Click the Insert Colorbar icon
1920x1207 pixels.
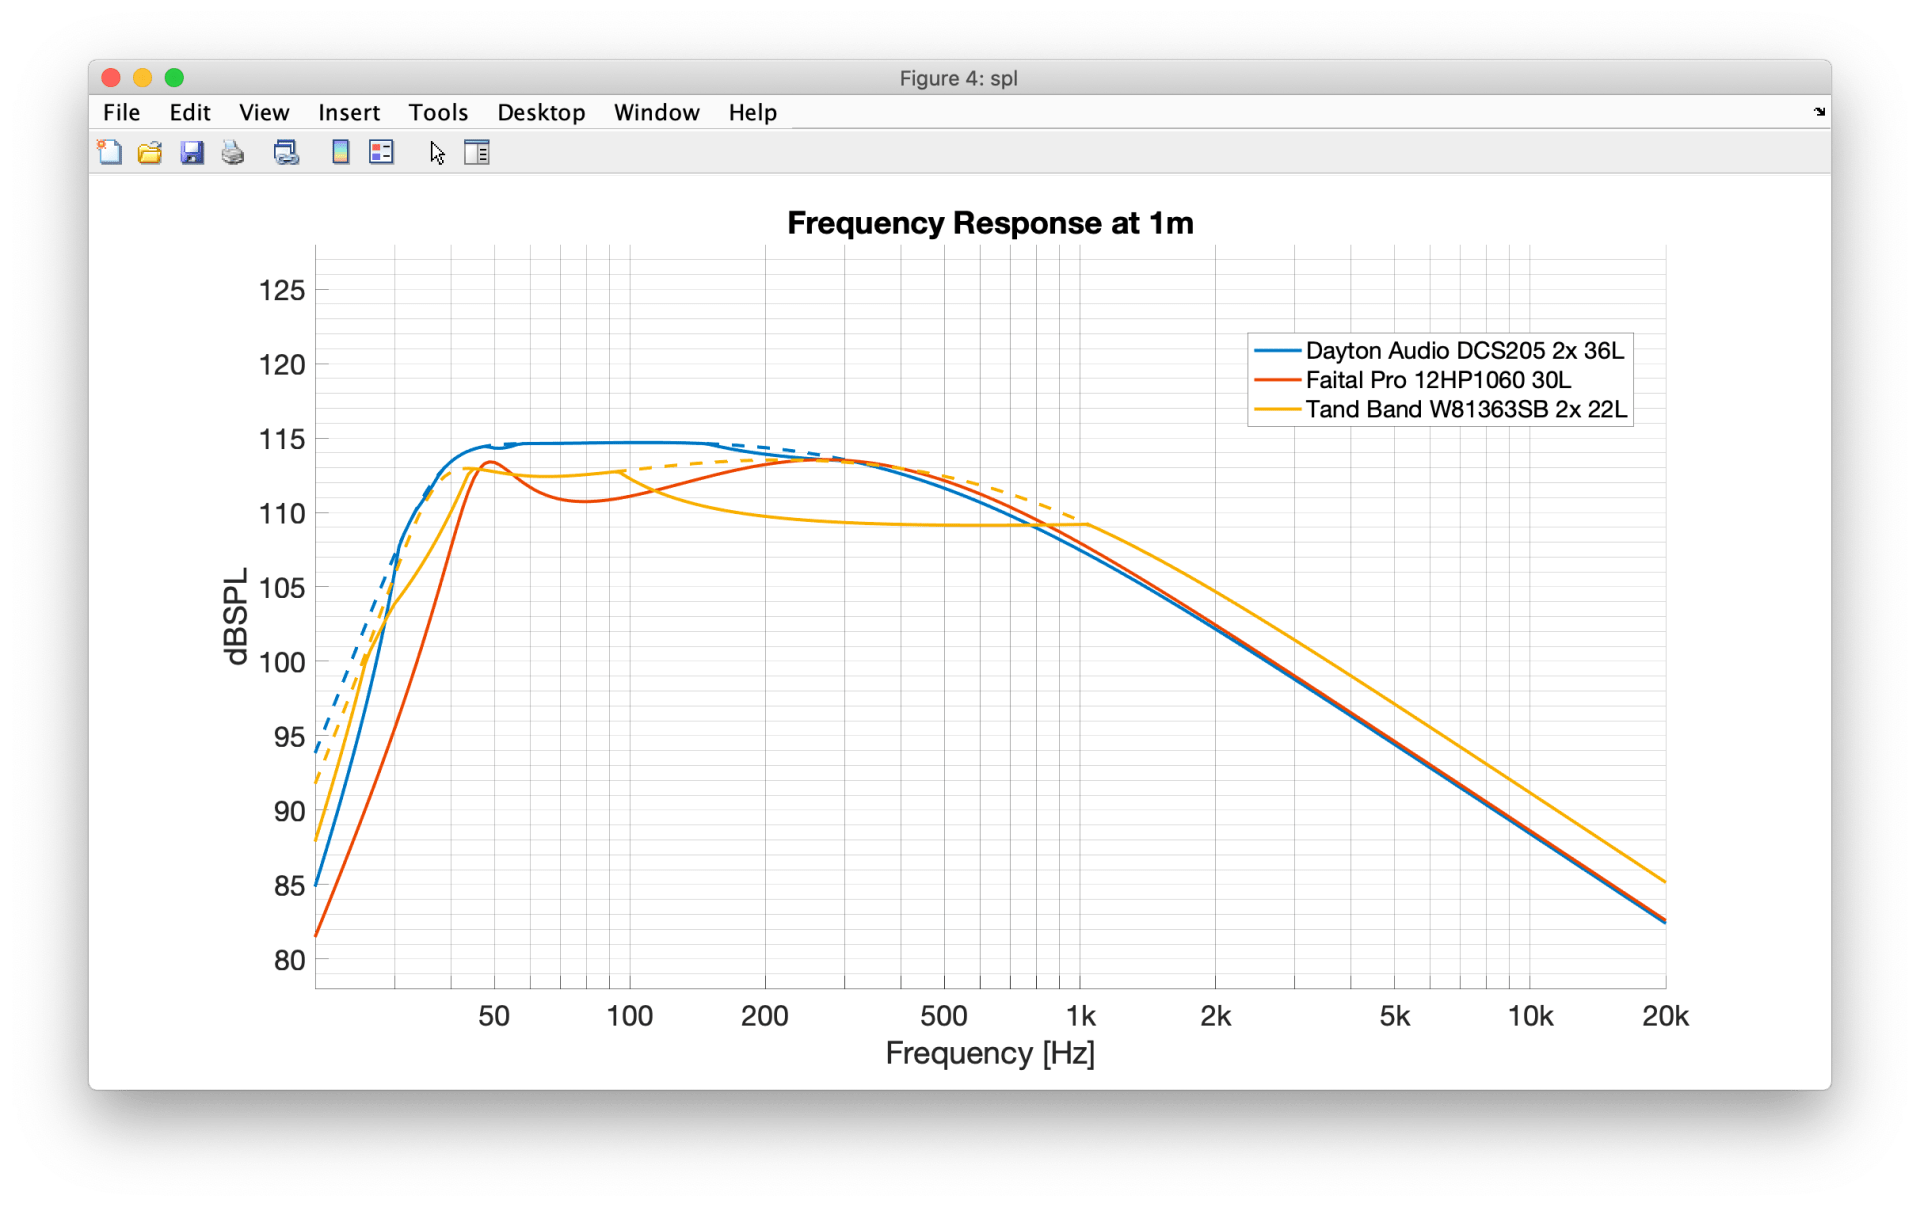click(340, 153)
